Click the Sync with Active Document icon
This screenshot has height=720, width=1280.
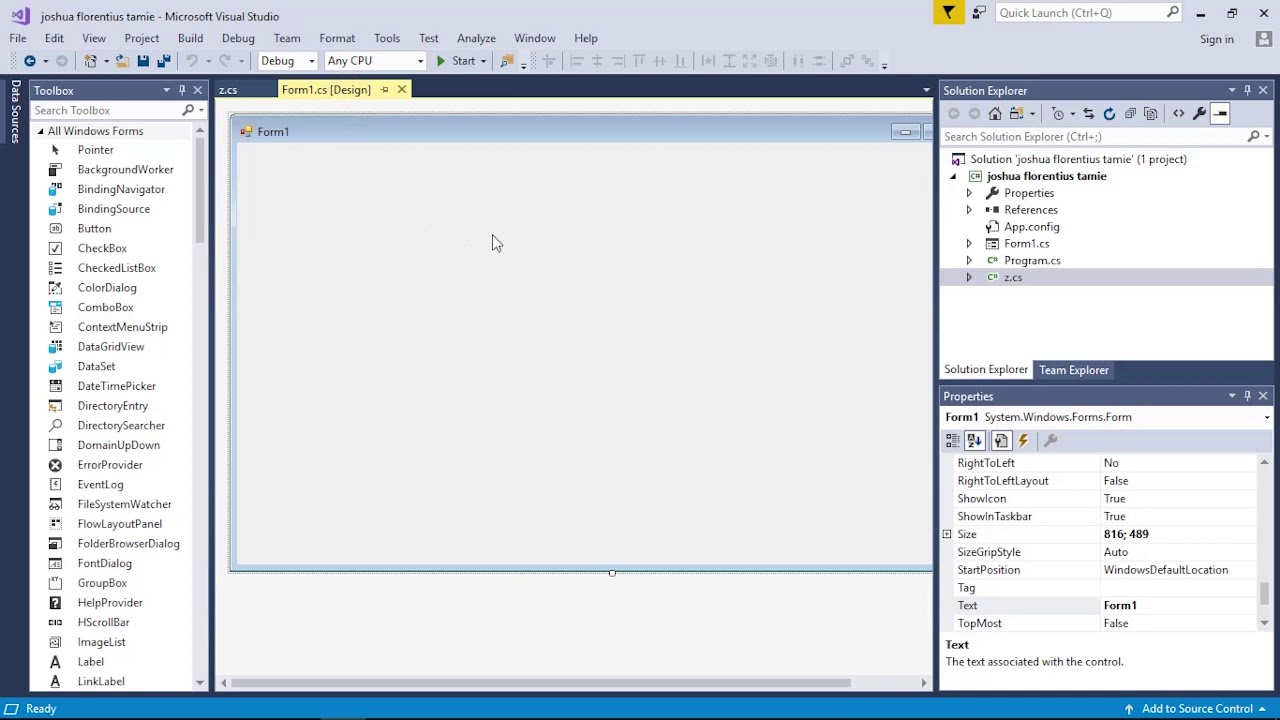1088,114
